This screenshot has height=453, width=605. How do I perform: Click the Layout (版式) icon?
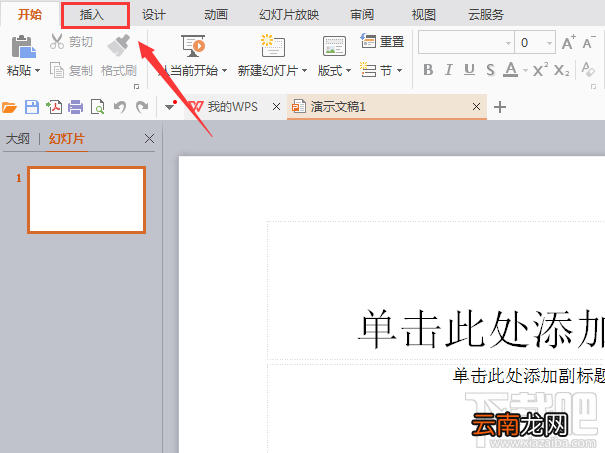click(x=334, y=46)
